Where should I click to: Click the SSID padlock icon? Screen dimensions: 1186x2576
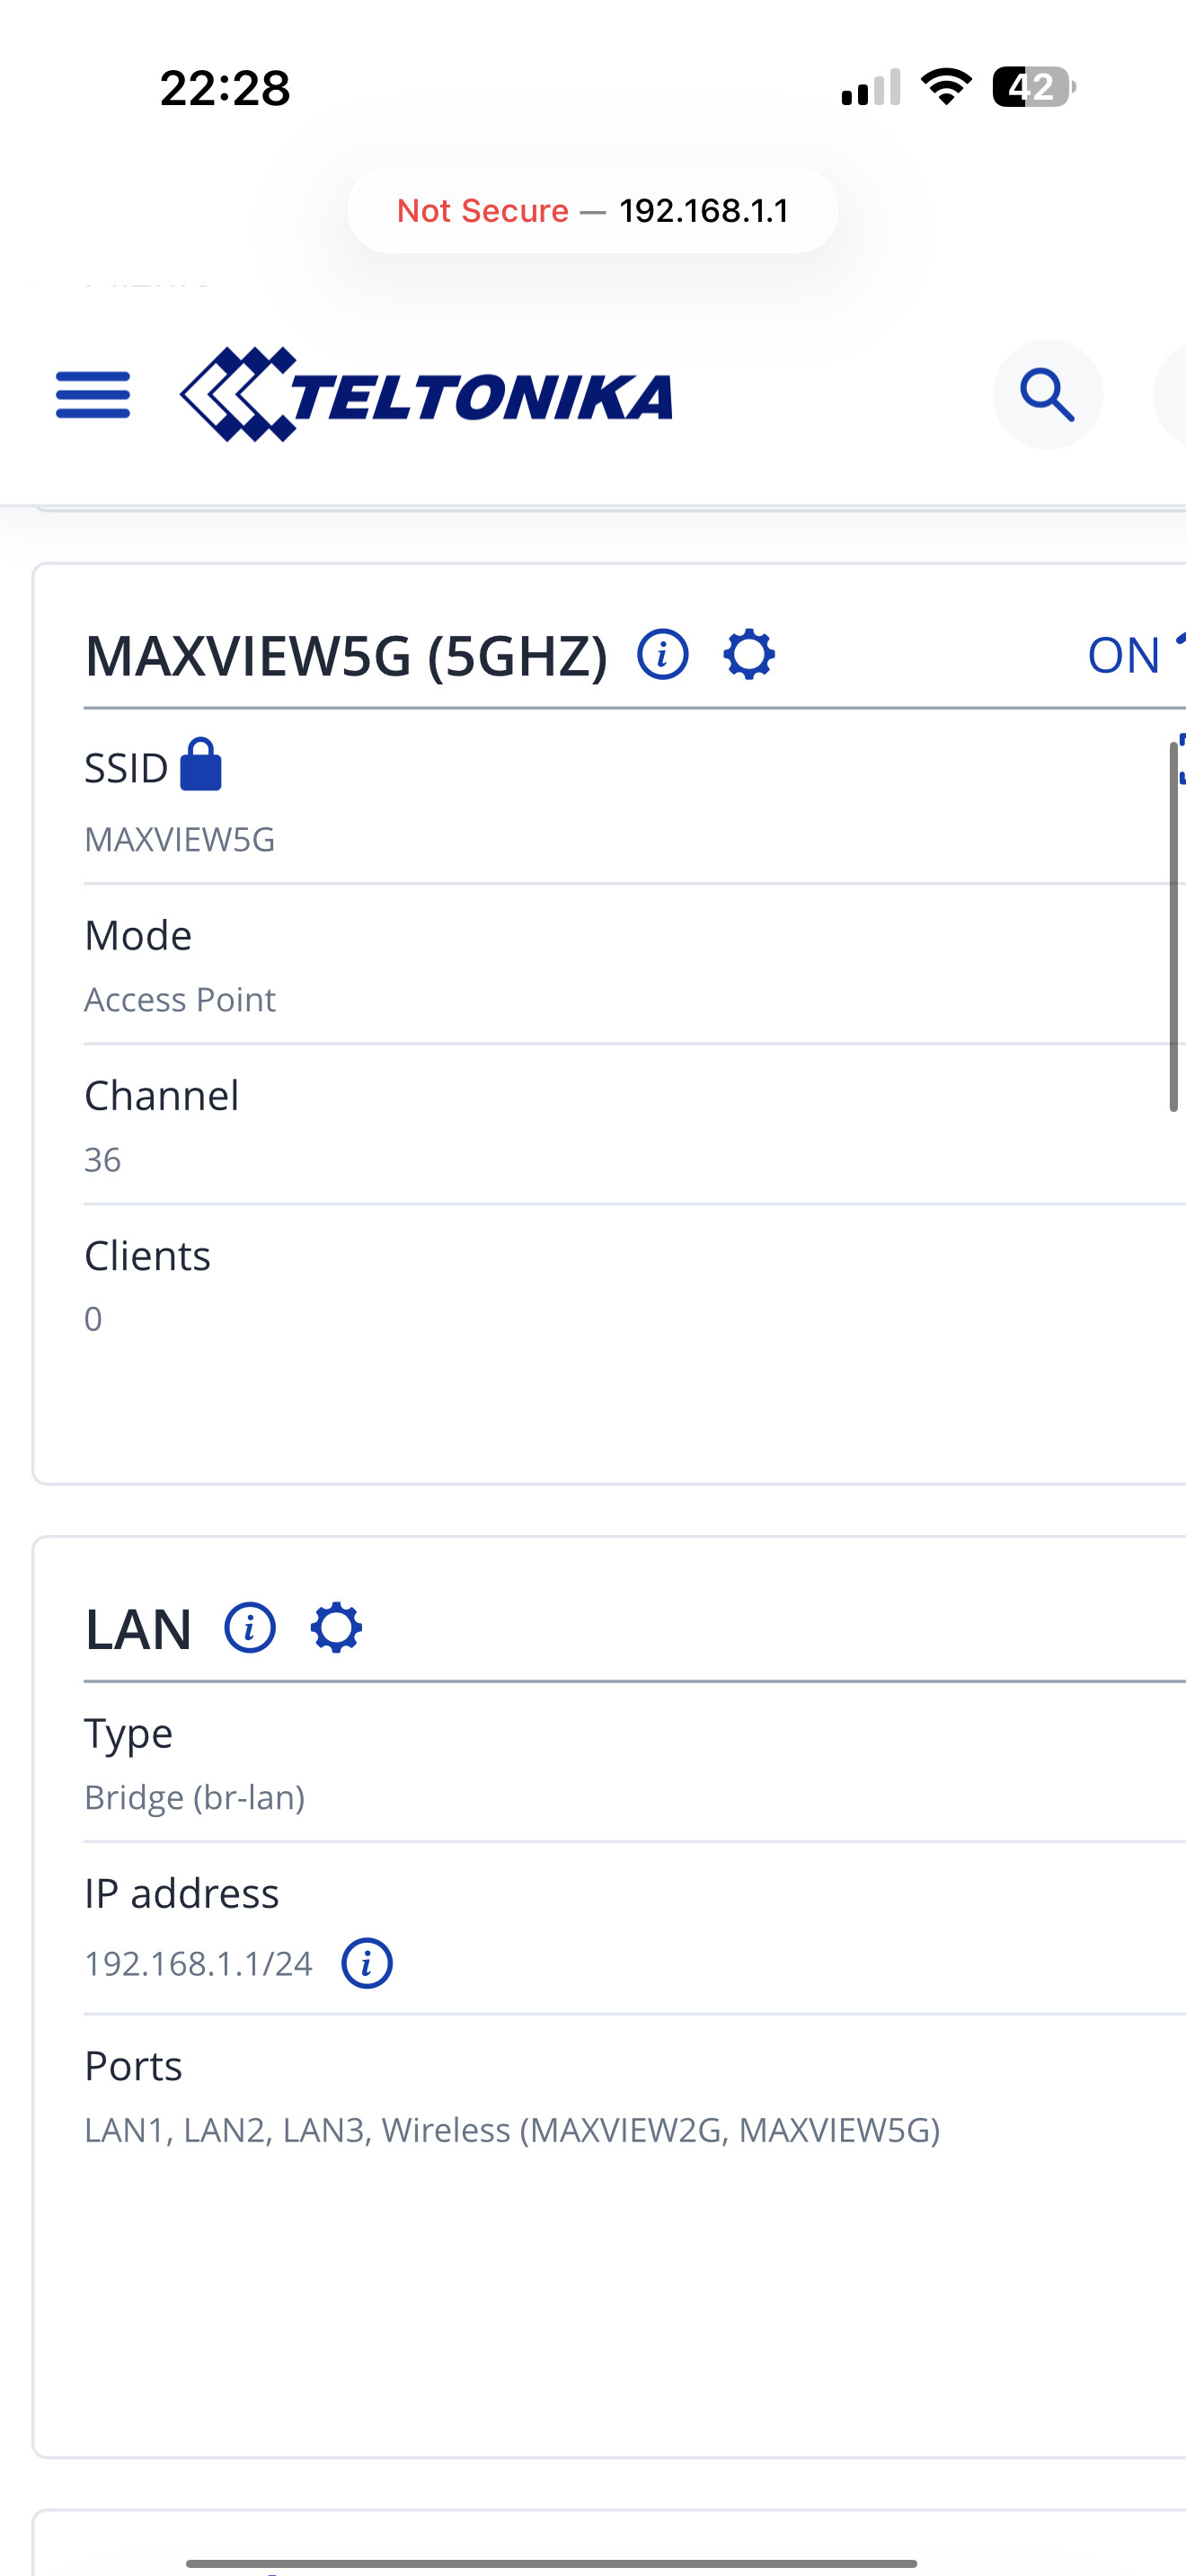[x=201, y=765]
